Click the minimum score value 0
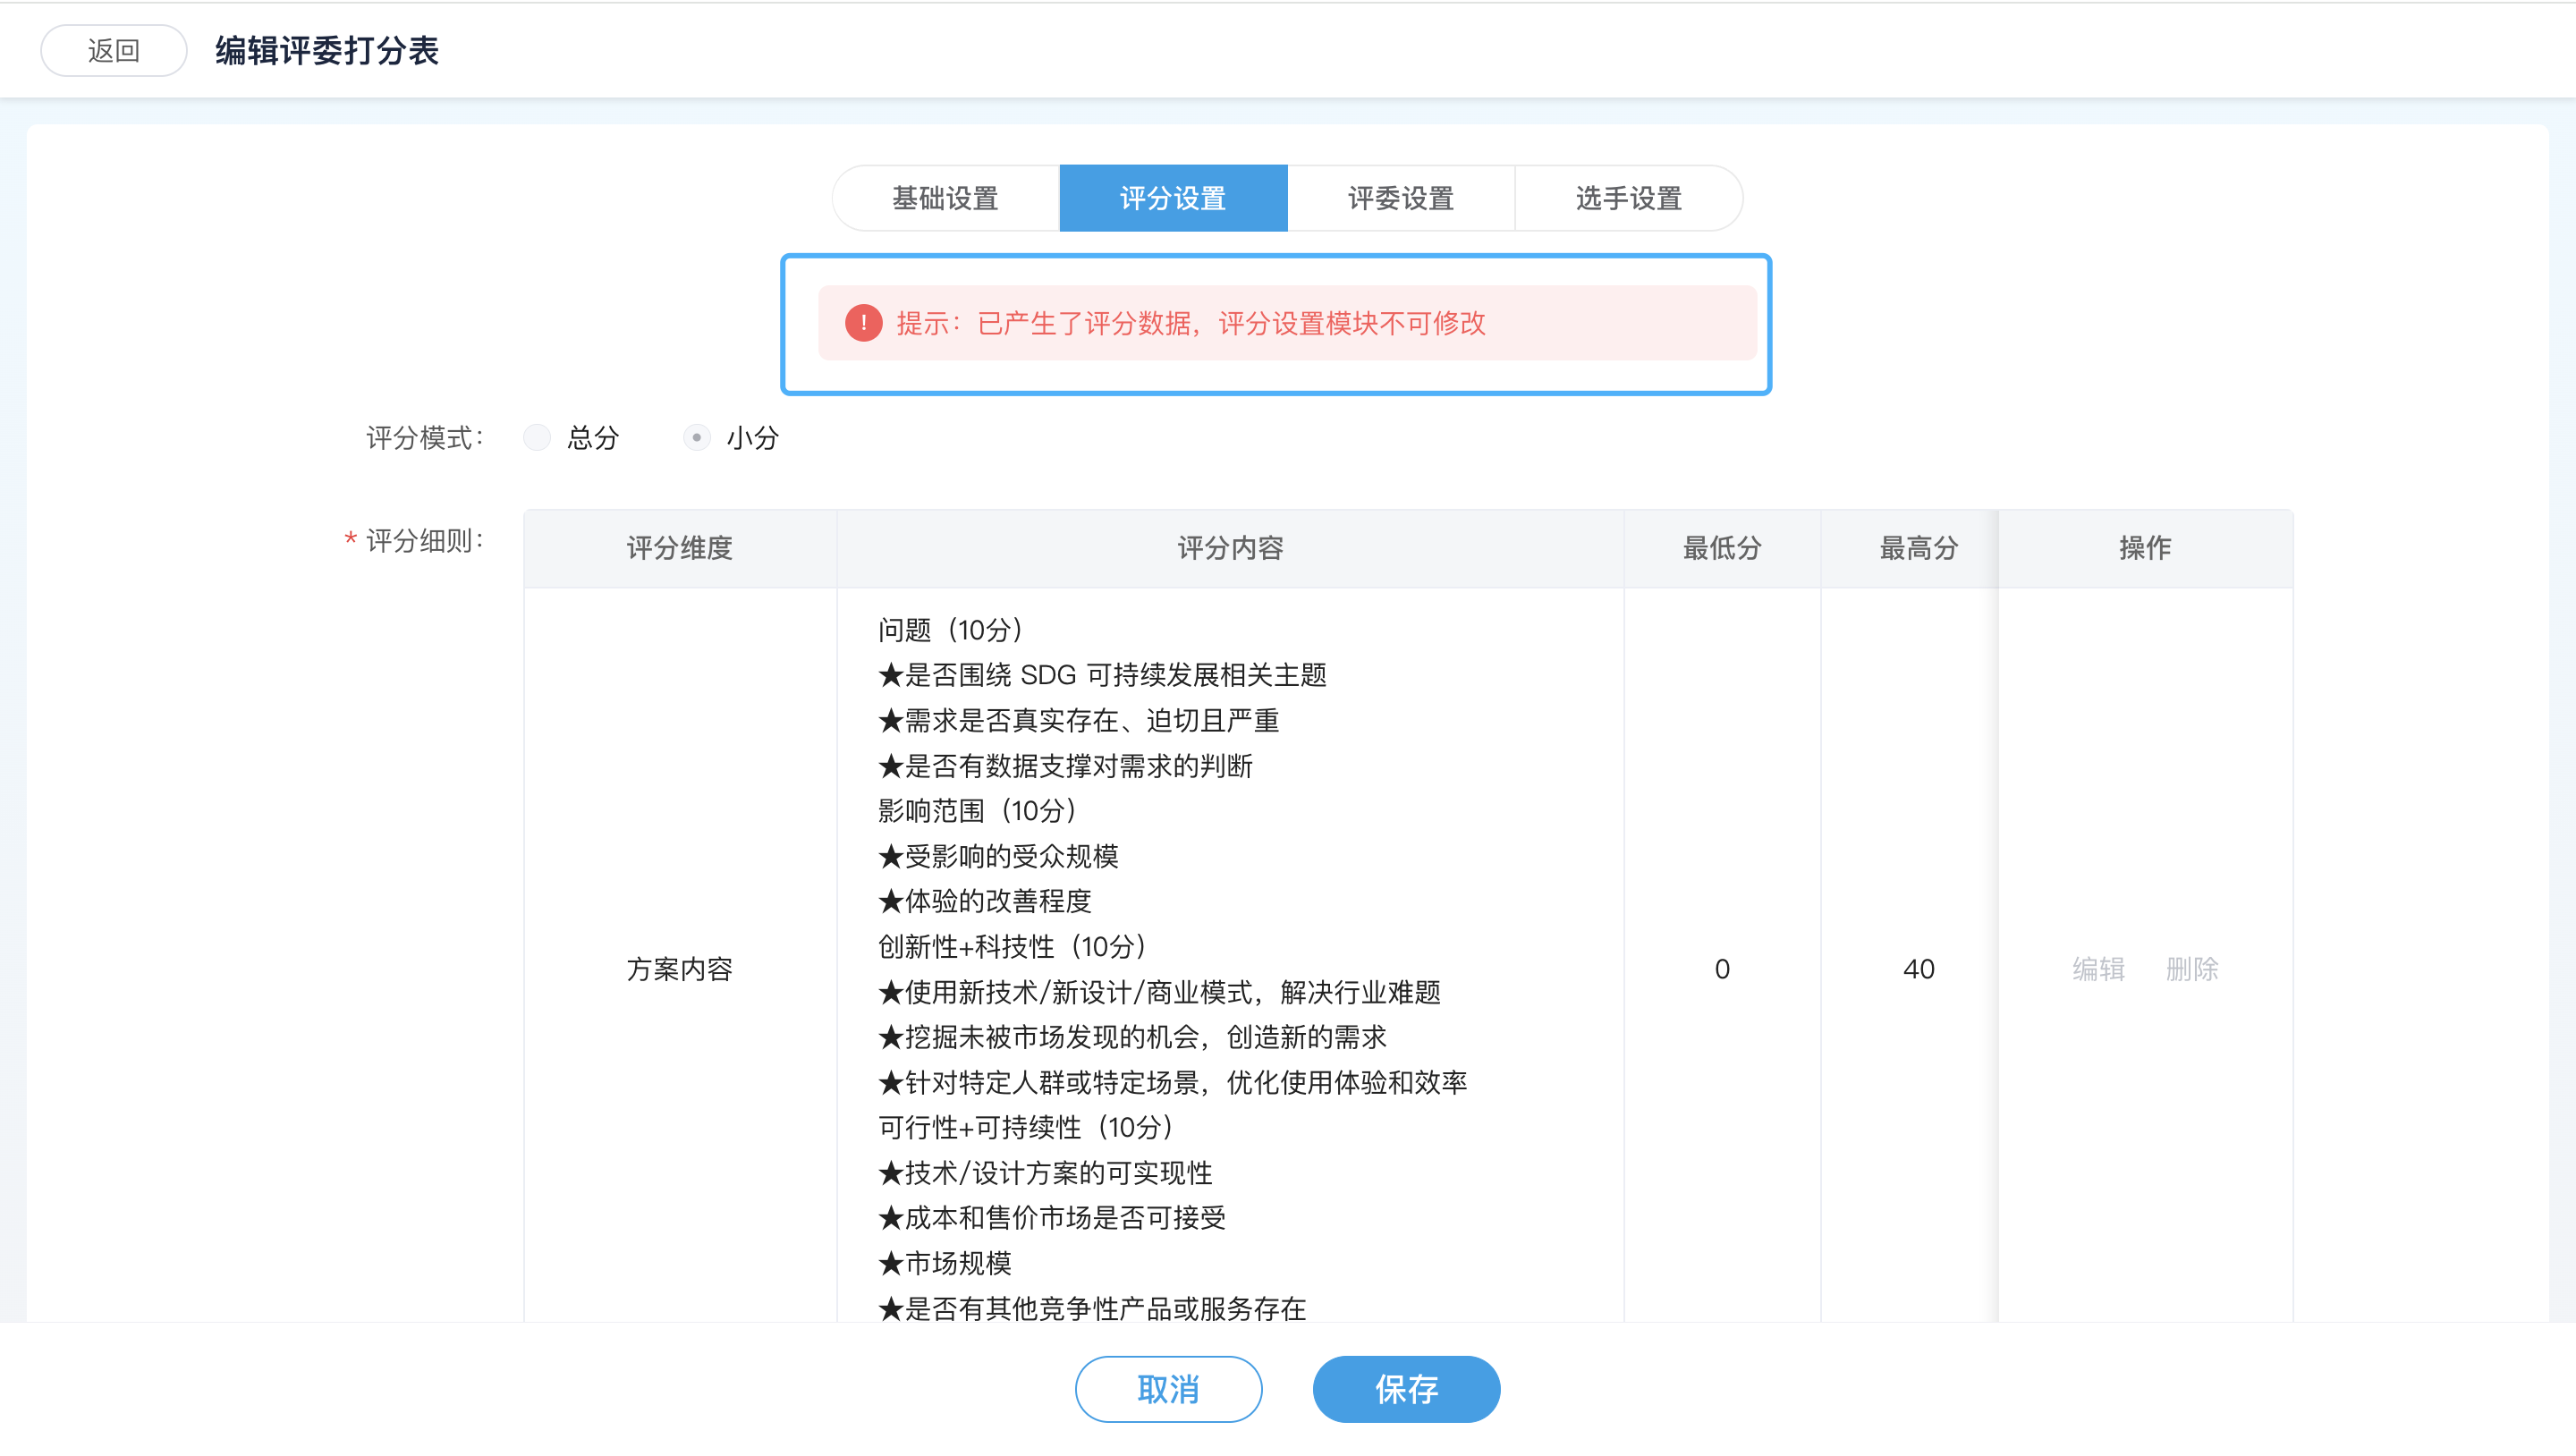The image size is (2576, 1456). [x=1722, y=969]
